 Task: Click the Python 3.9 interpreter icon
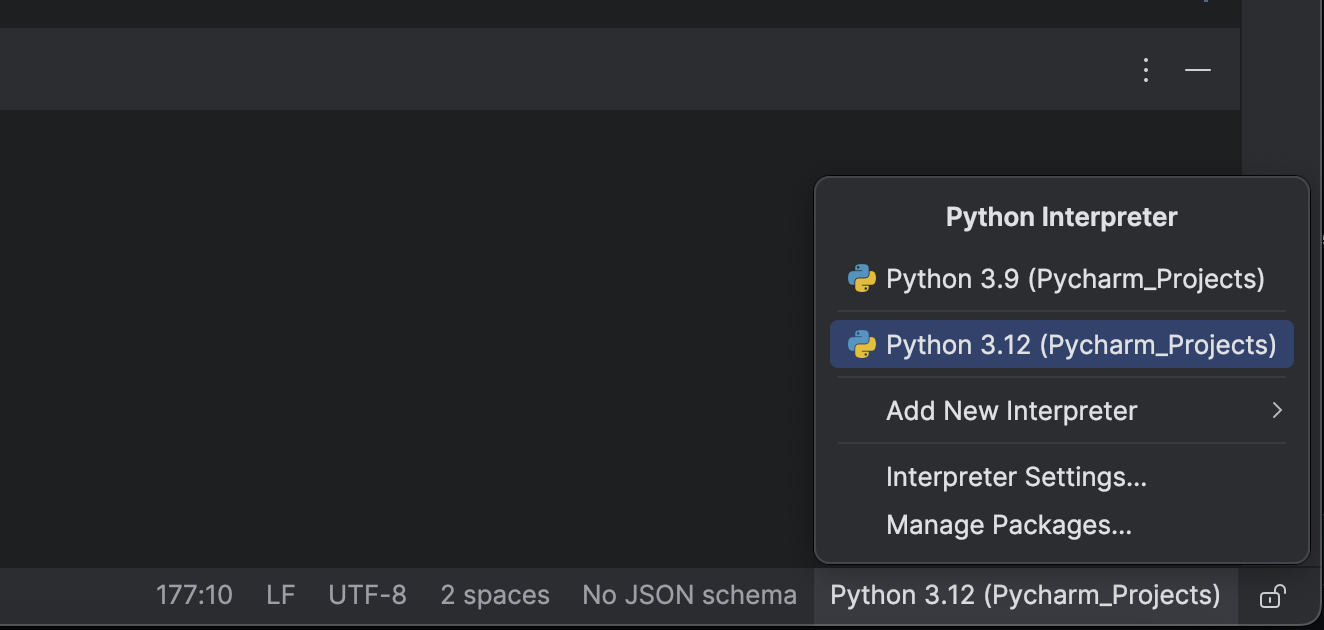click(x=861, y=279)
